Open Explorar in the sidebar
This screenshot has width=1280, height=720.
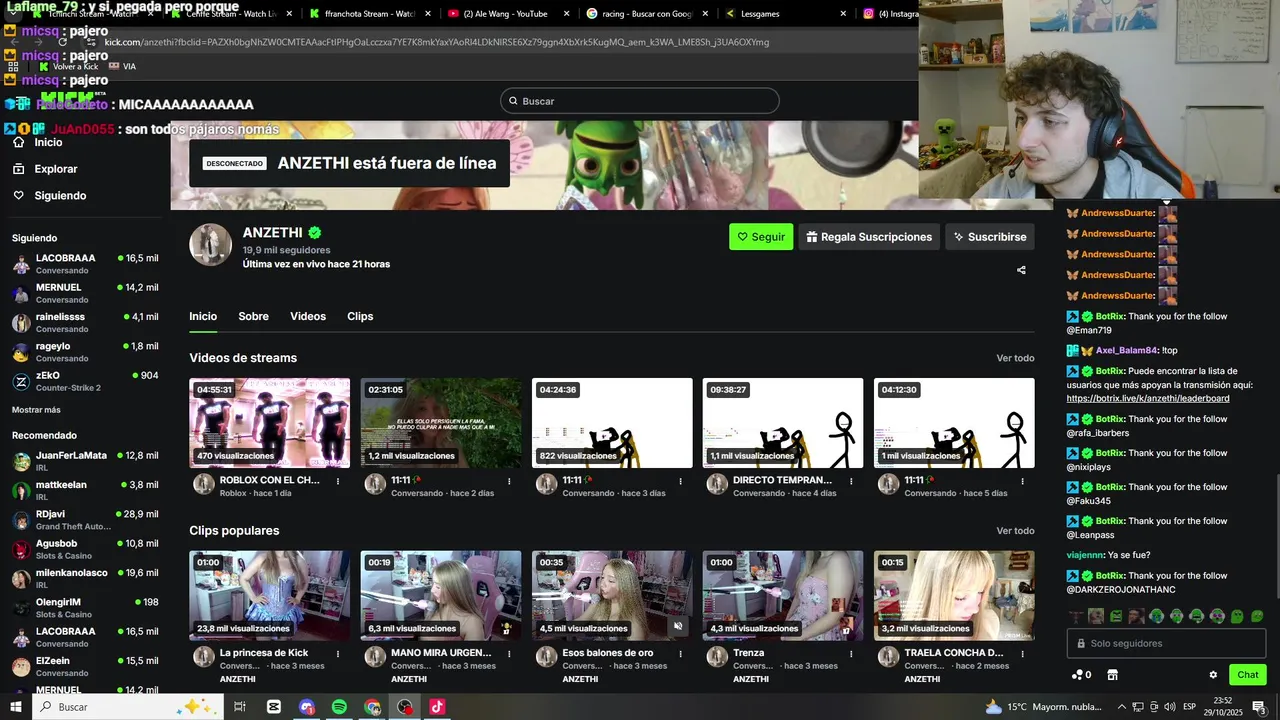tap(44, 169)
